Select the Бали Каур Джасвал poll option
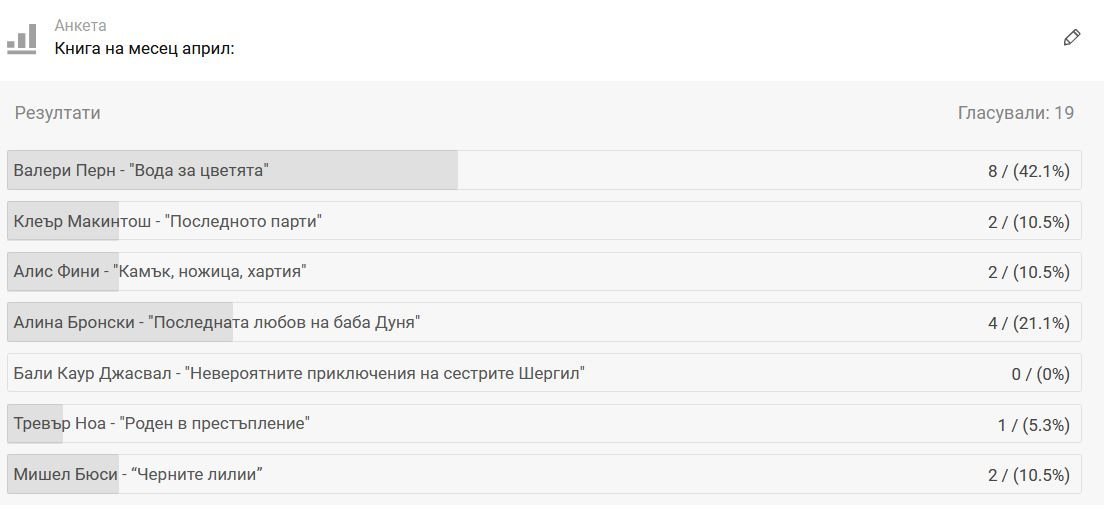 [299, 374]
